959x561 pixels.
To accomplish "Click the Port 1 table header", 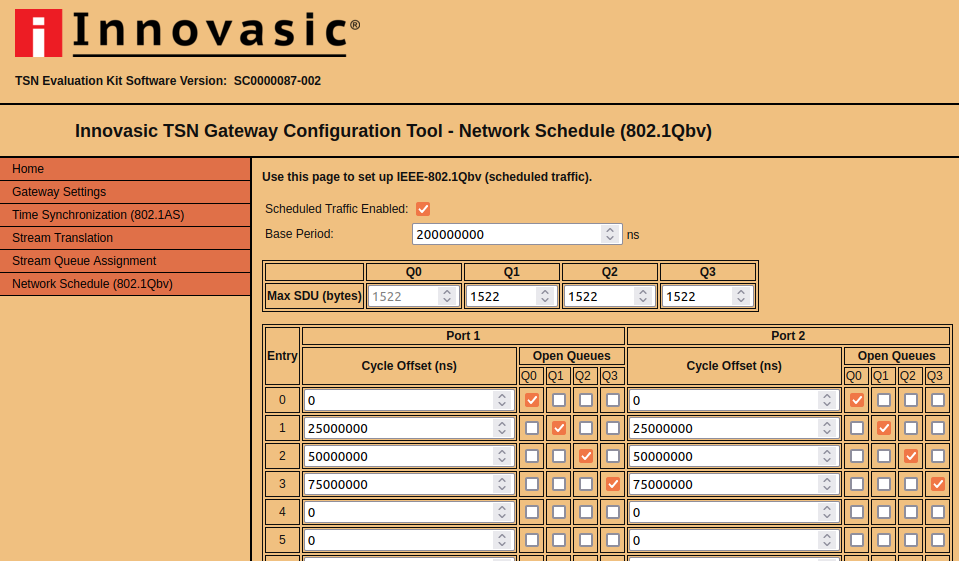I will 463,336.
